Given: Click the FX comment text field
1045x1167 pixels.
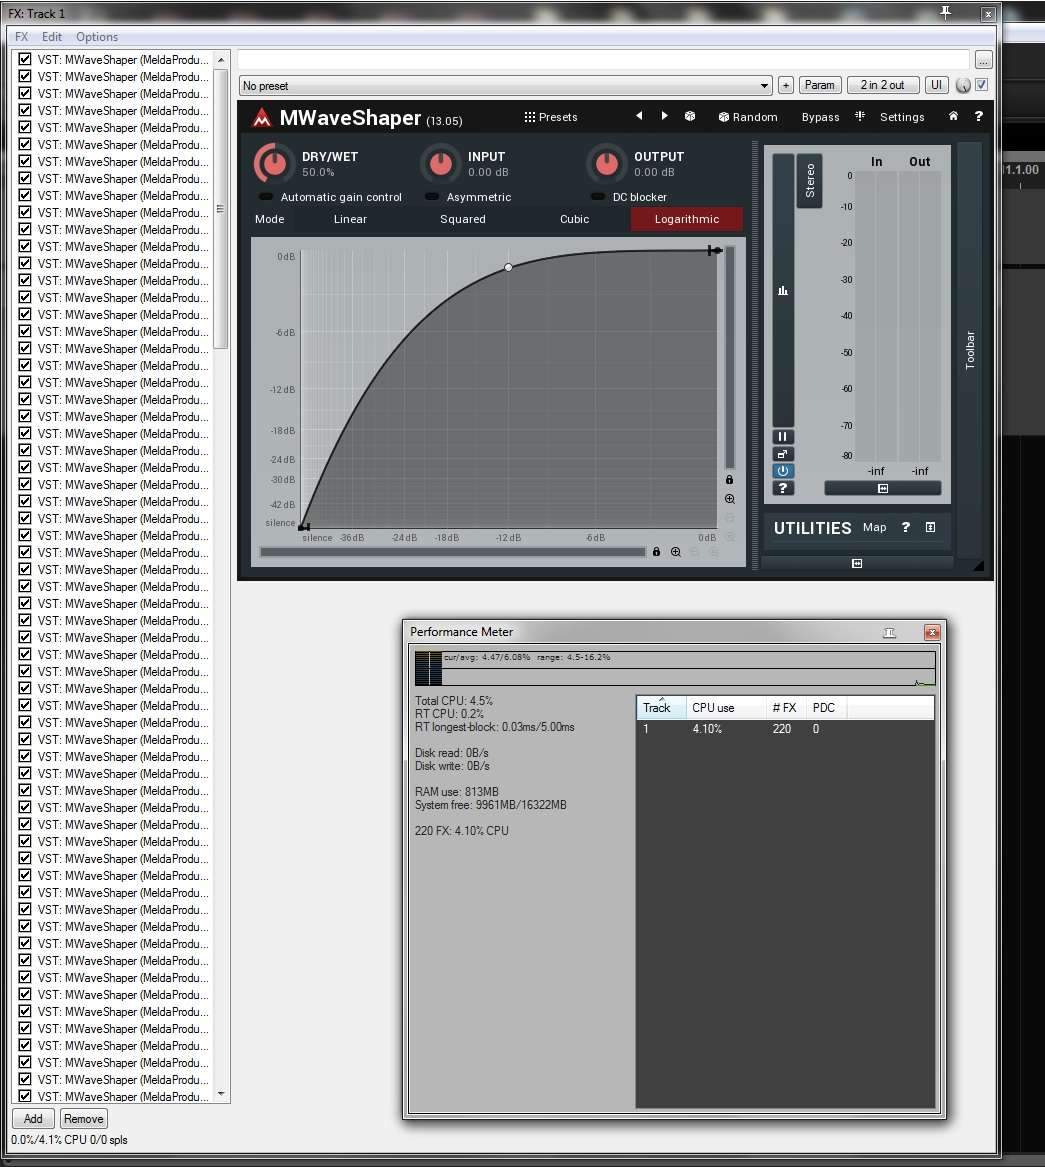Looking at the screenshot, I should click(x=604, y=60).
